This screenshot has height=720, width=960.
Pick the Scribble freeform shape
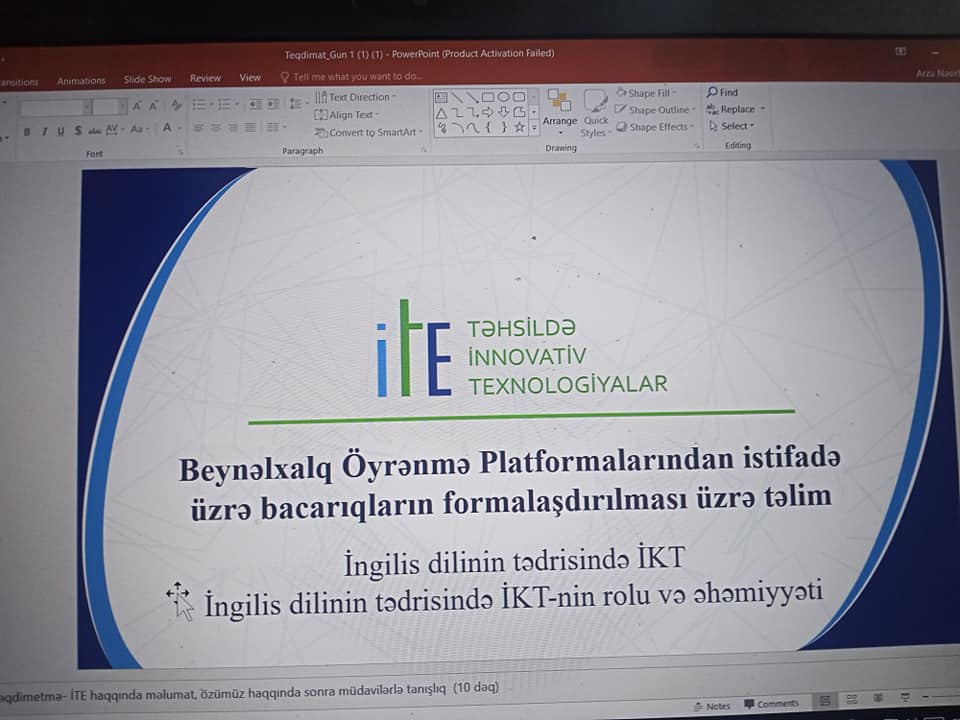point(442,128)
